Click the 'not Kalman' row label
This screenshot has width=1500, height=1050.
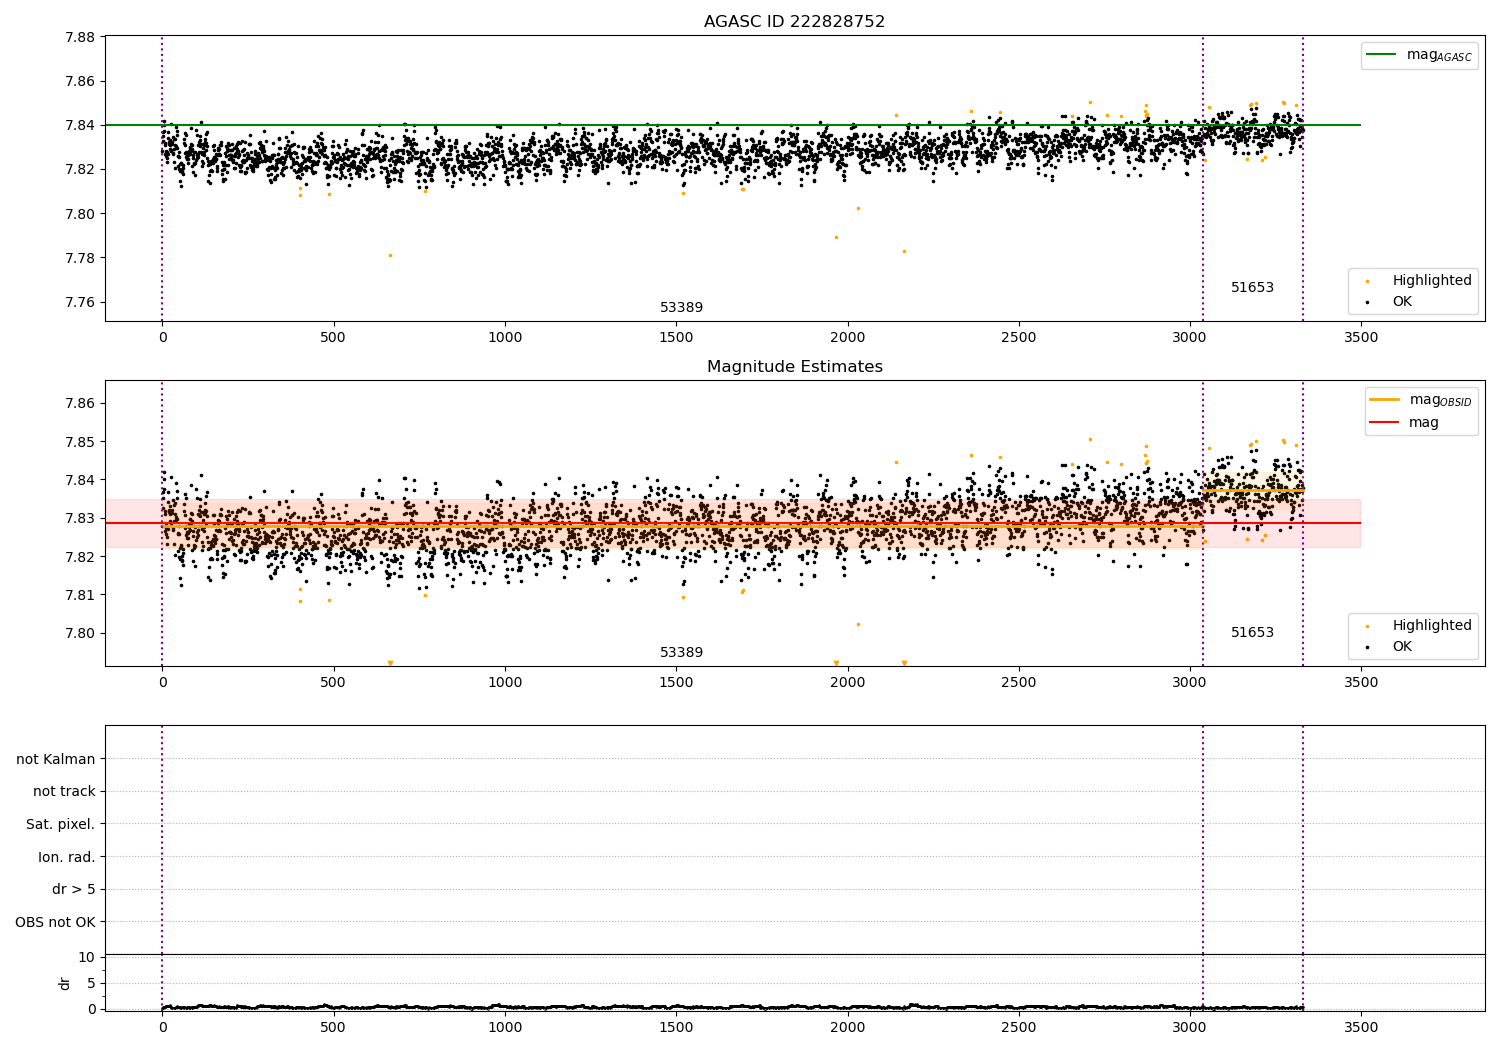click(x=56, y=760)
